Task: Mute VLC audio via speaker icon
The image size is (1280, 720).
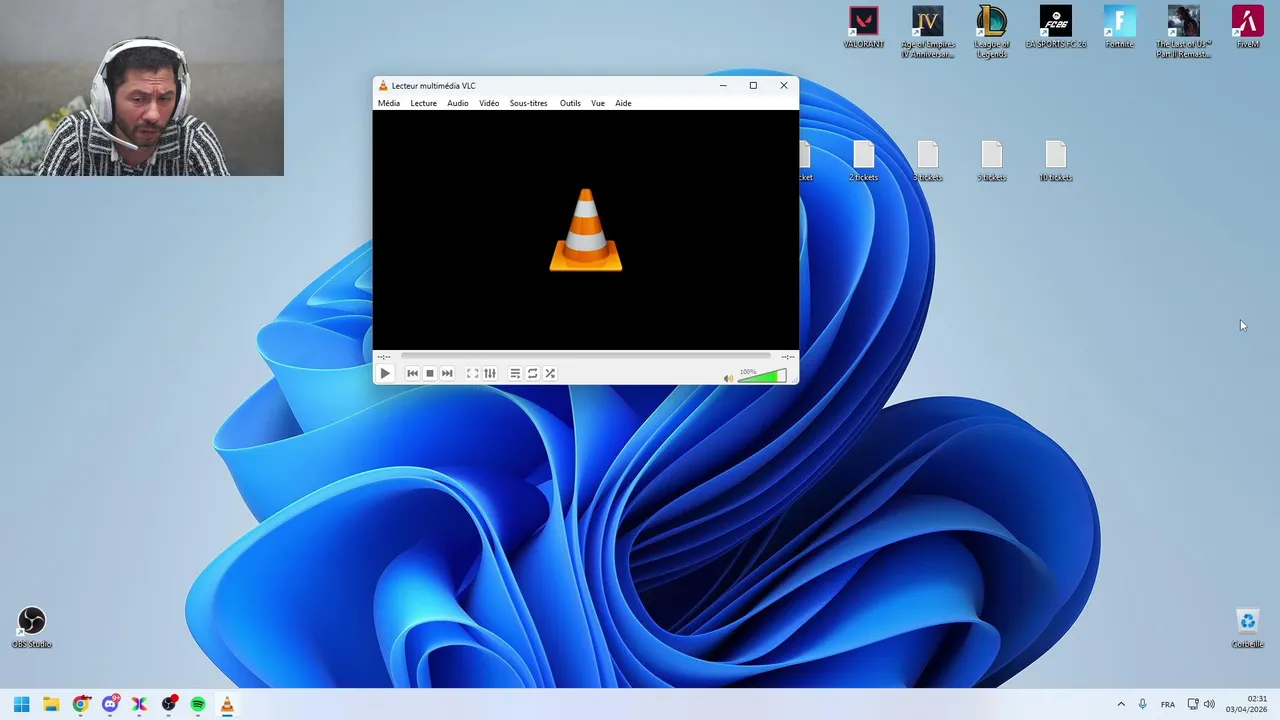Action: pyautogui.click(x=728, y=378)
